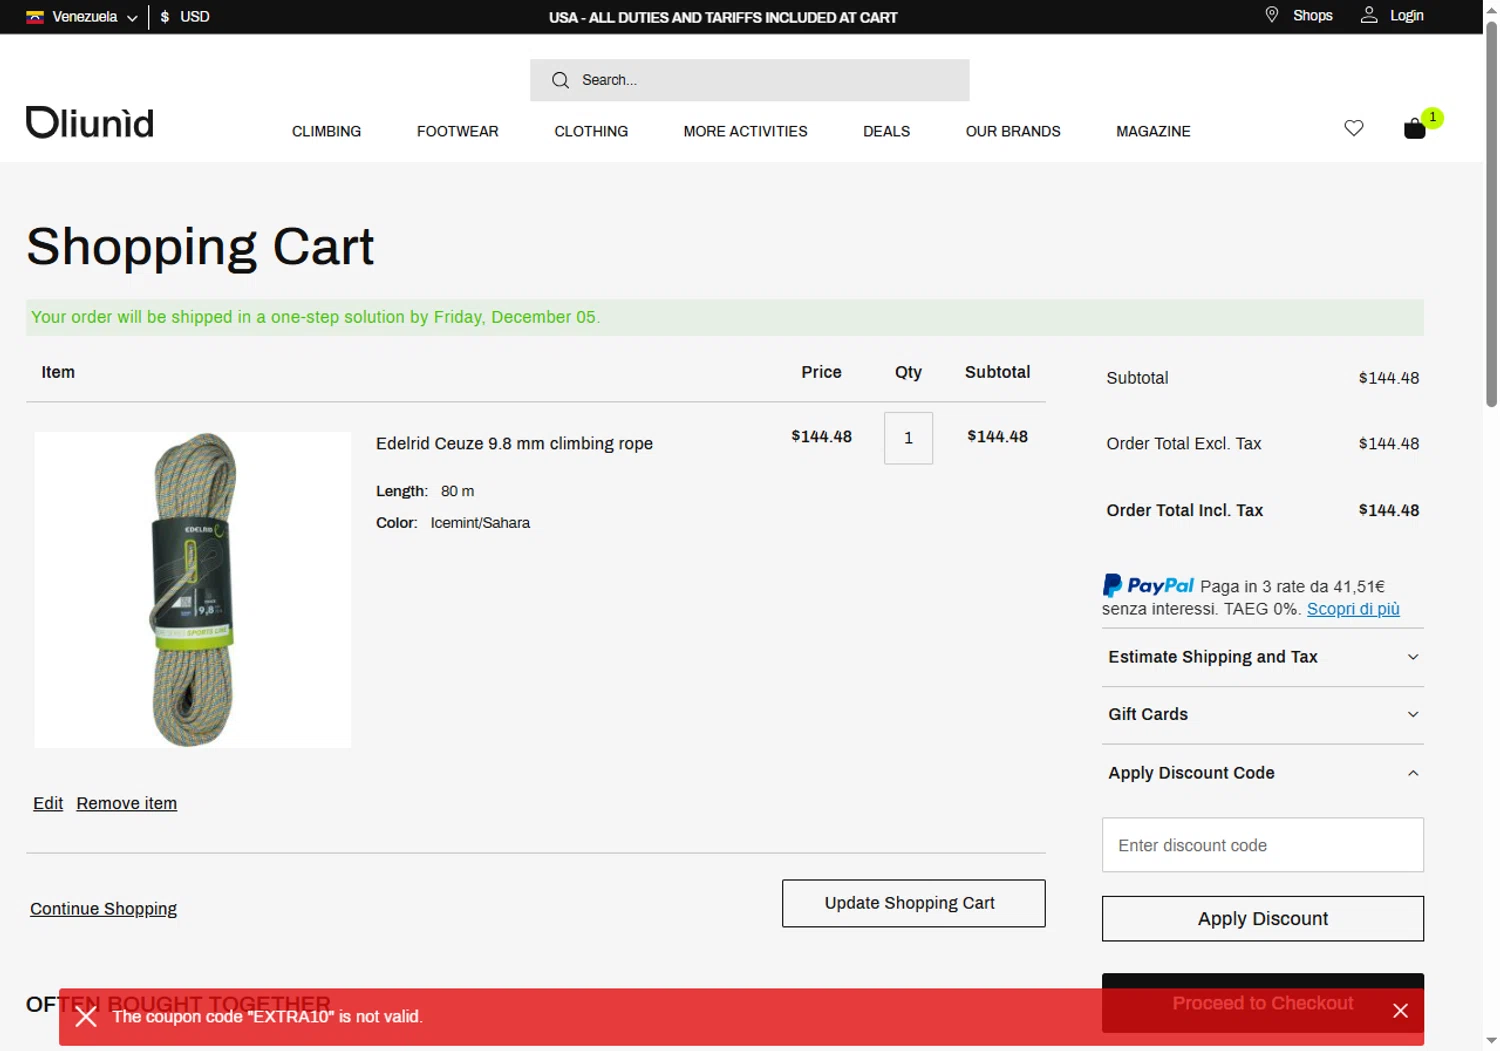1500x1051 pixels.
Task: Open the Edelrid rope product thumbnail
Action: [x=192, y=590]
